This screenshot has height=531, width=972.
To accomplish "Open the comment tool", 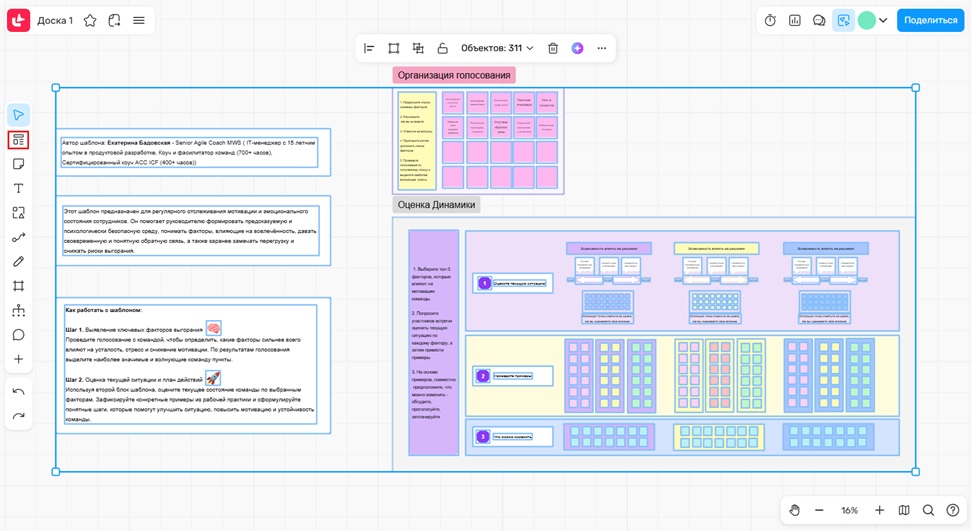I will click(x=18, y=335).
